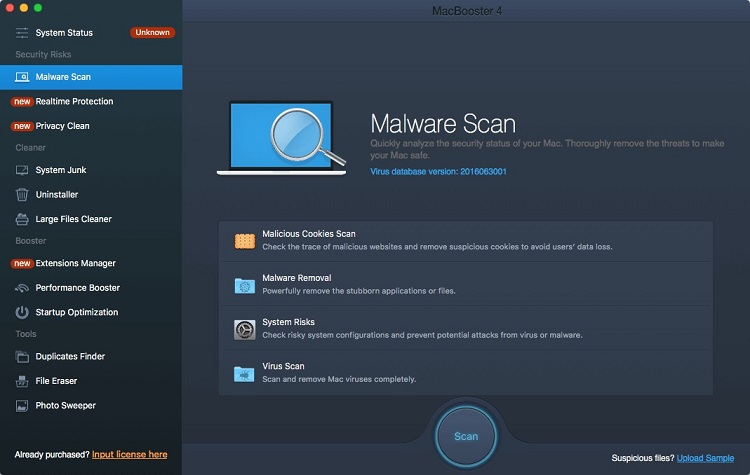Open Large Files Cleaner

[x=91, y=219]
